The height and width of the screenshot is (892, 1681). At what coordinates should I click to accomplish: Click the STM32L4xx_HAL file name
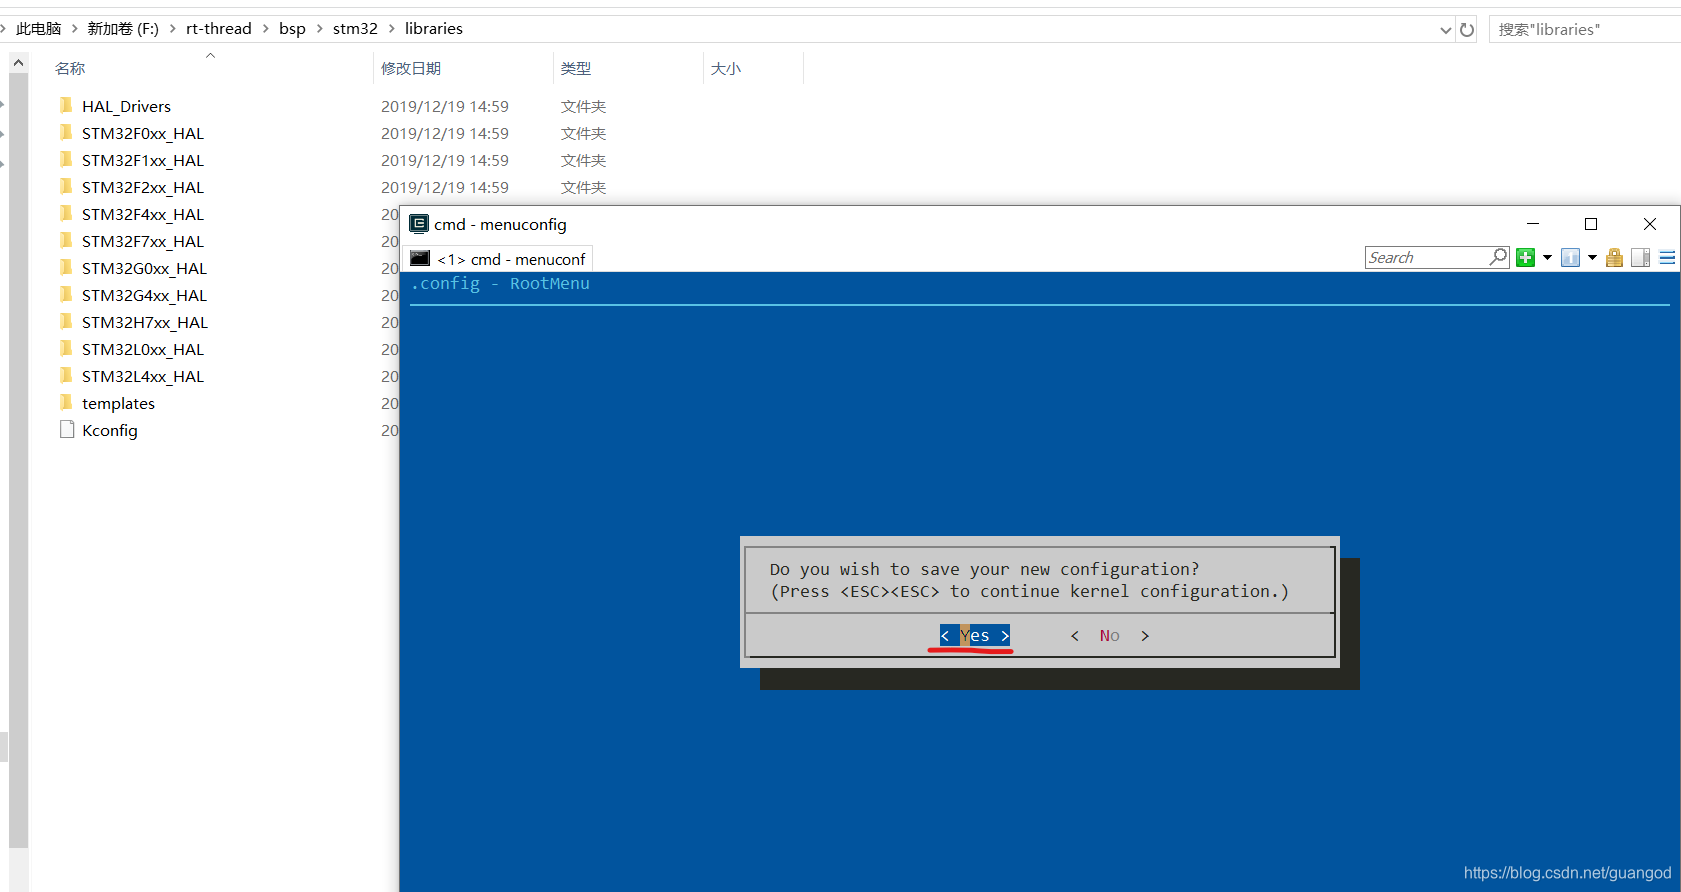tap(143, 376)
